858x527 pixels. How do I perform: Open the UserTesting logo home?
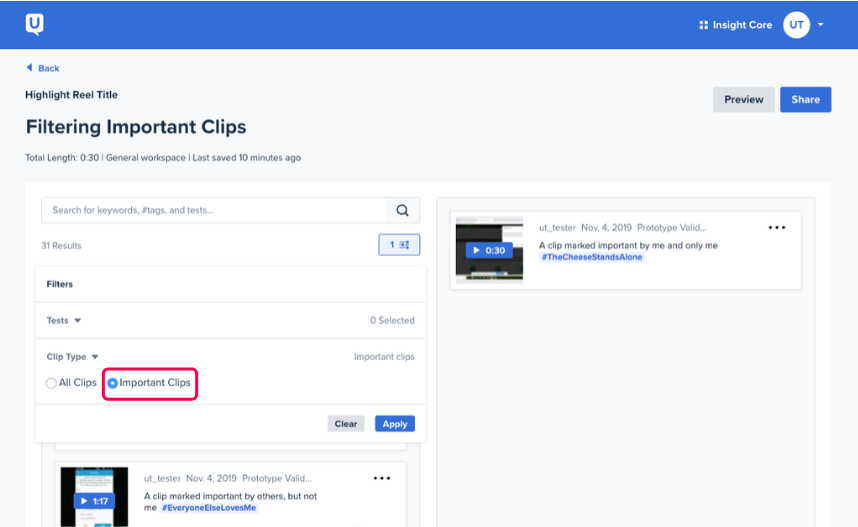(34, 25)
